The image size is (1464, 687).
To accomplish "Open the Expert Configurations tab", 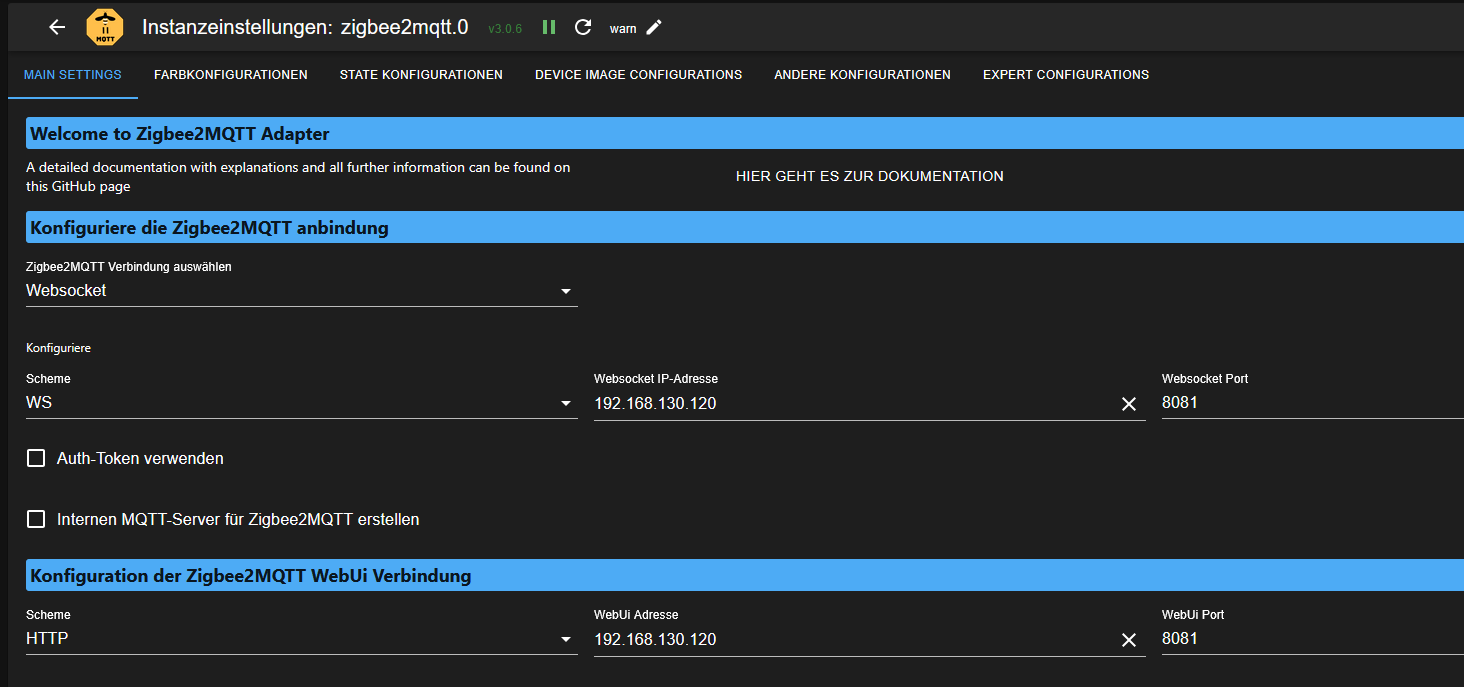I will (1066, 75).
